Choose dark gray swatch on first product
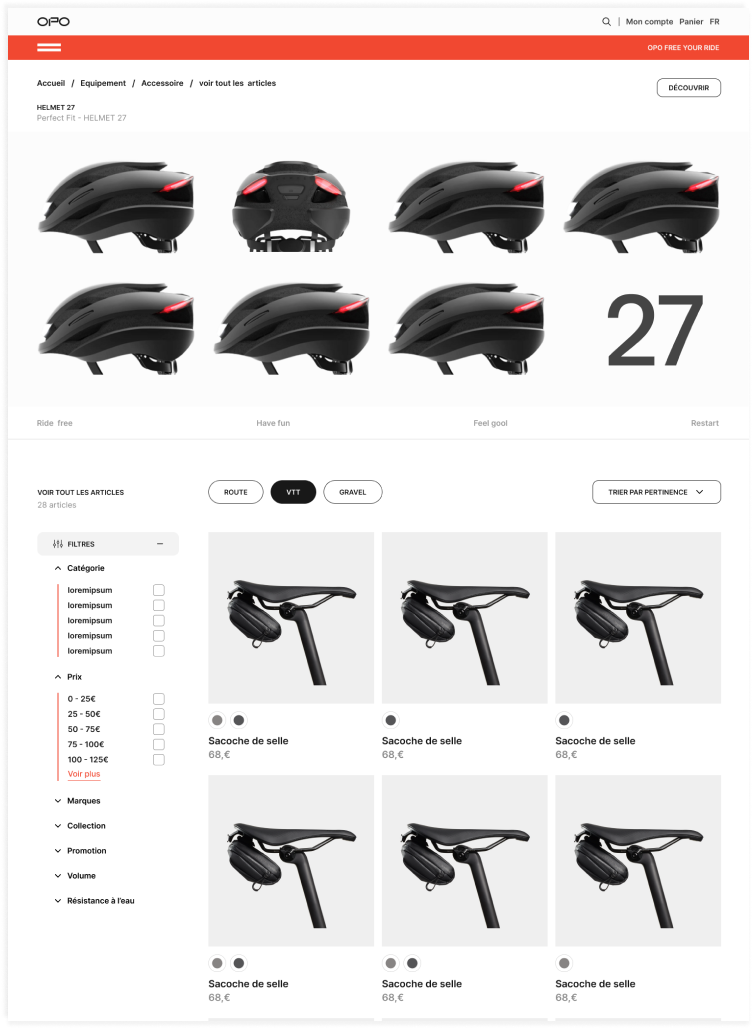Image resolution: width=753 pixels, height=1029 pixels. click(239, 720)
